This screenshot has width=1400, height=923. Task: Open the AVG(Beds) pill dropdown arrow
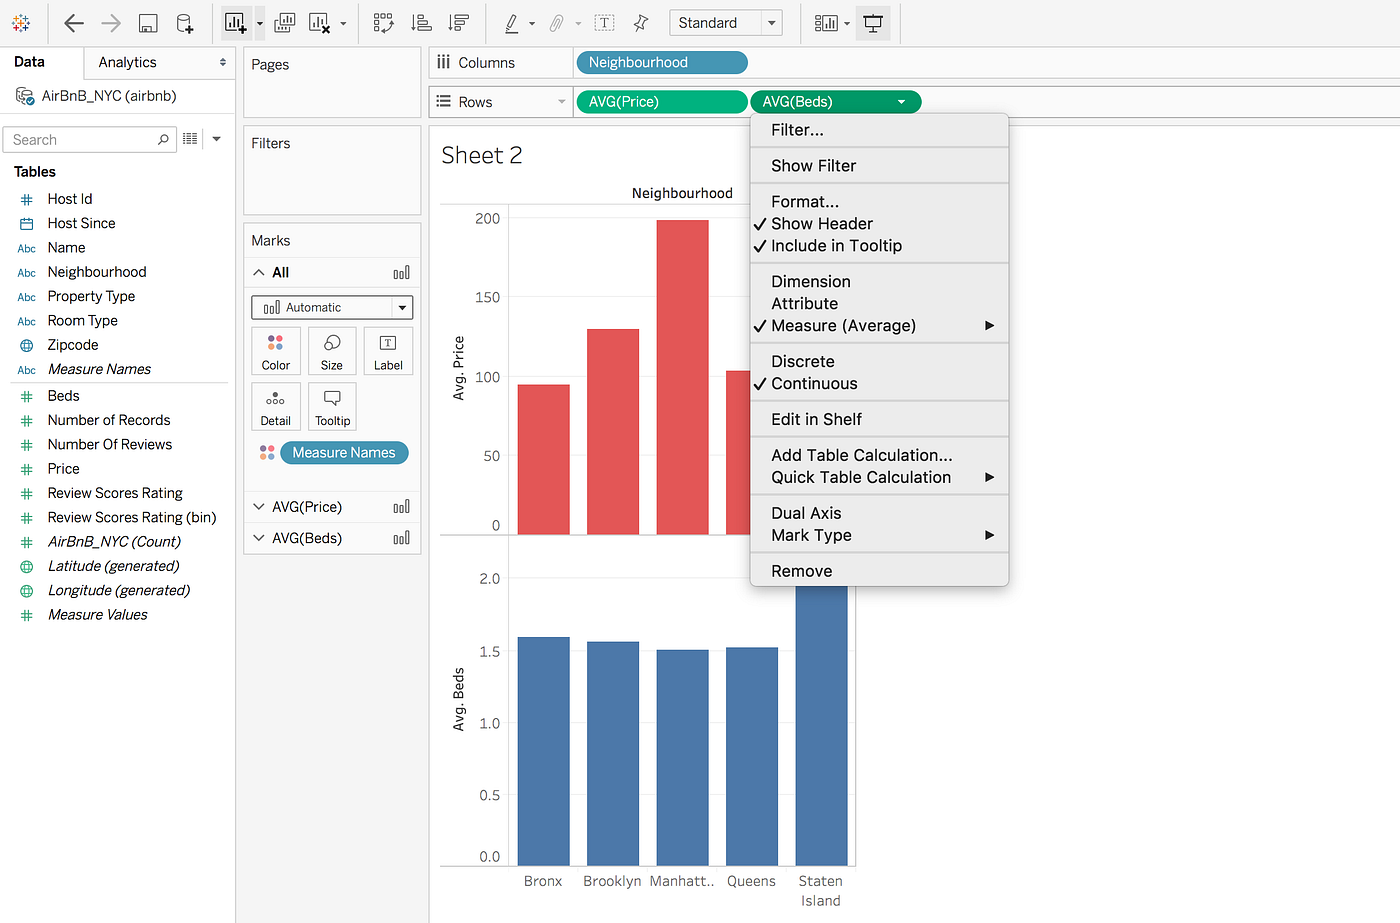point(901,102)
